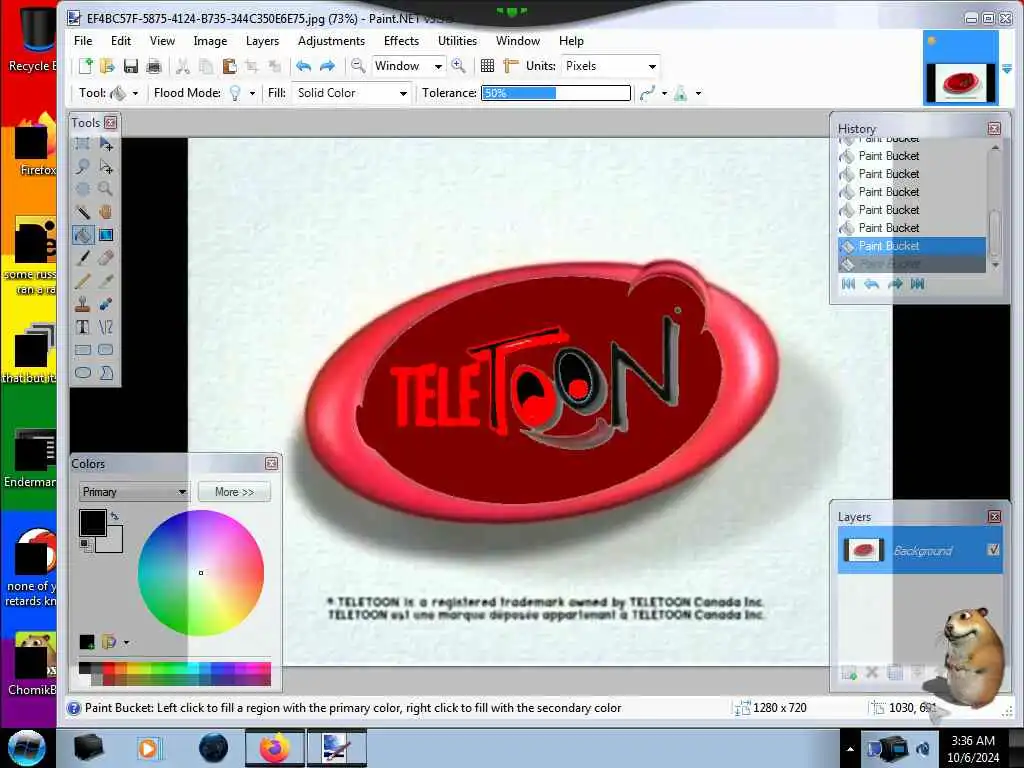Click the Paste clipboard icon
The height and width of the screenshot is (768, 1024).
tap(229, 66)
